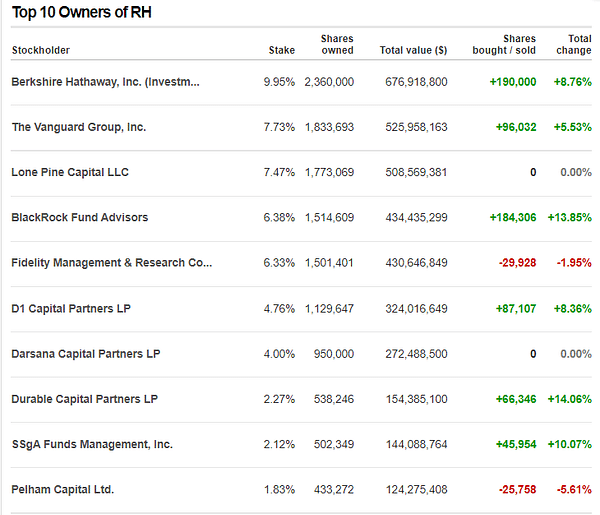600x515 pixels.
Task: Select shares owned 950,000
Action: click(x=334, y=354)
